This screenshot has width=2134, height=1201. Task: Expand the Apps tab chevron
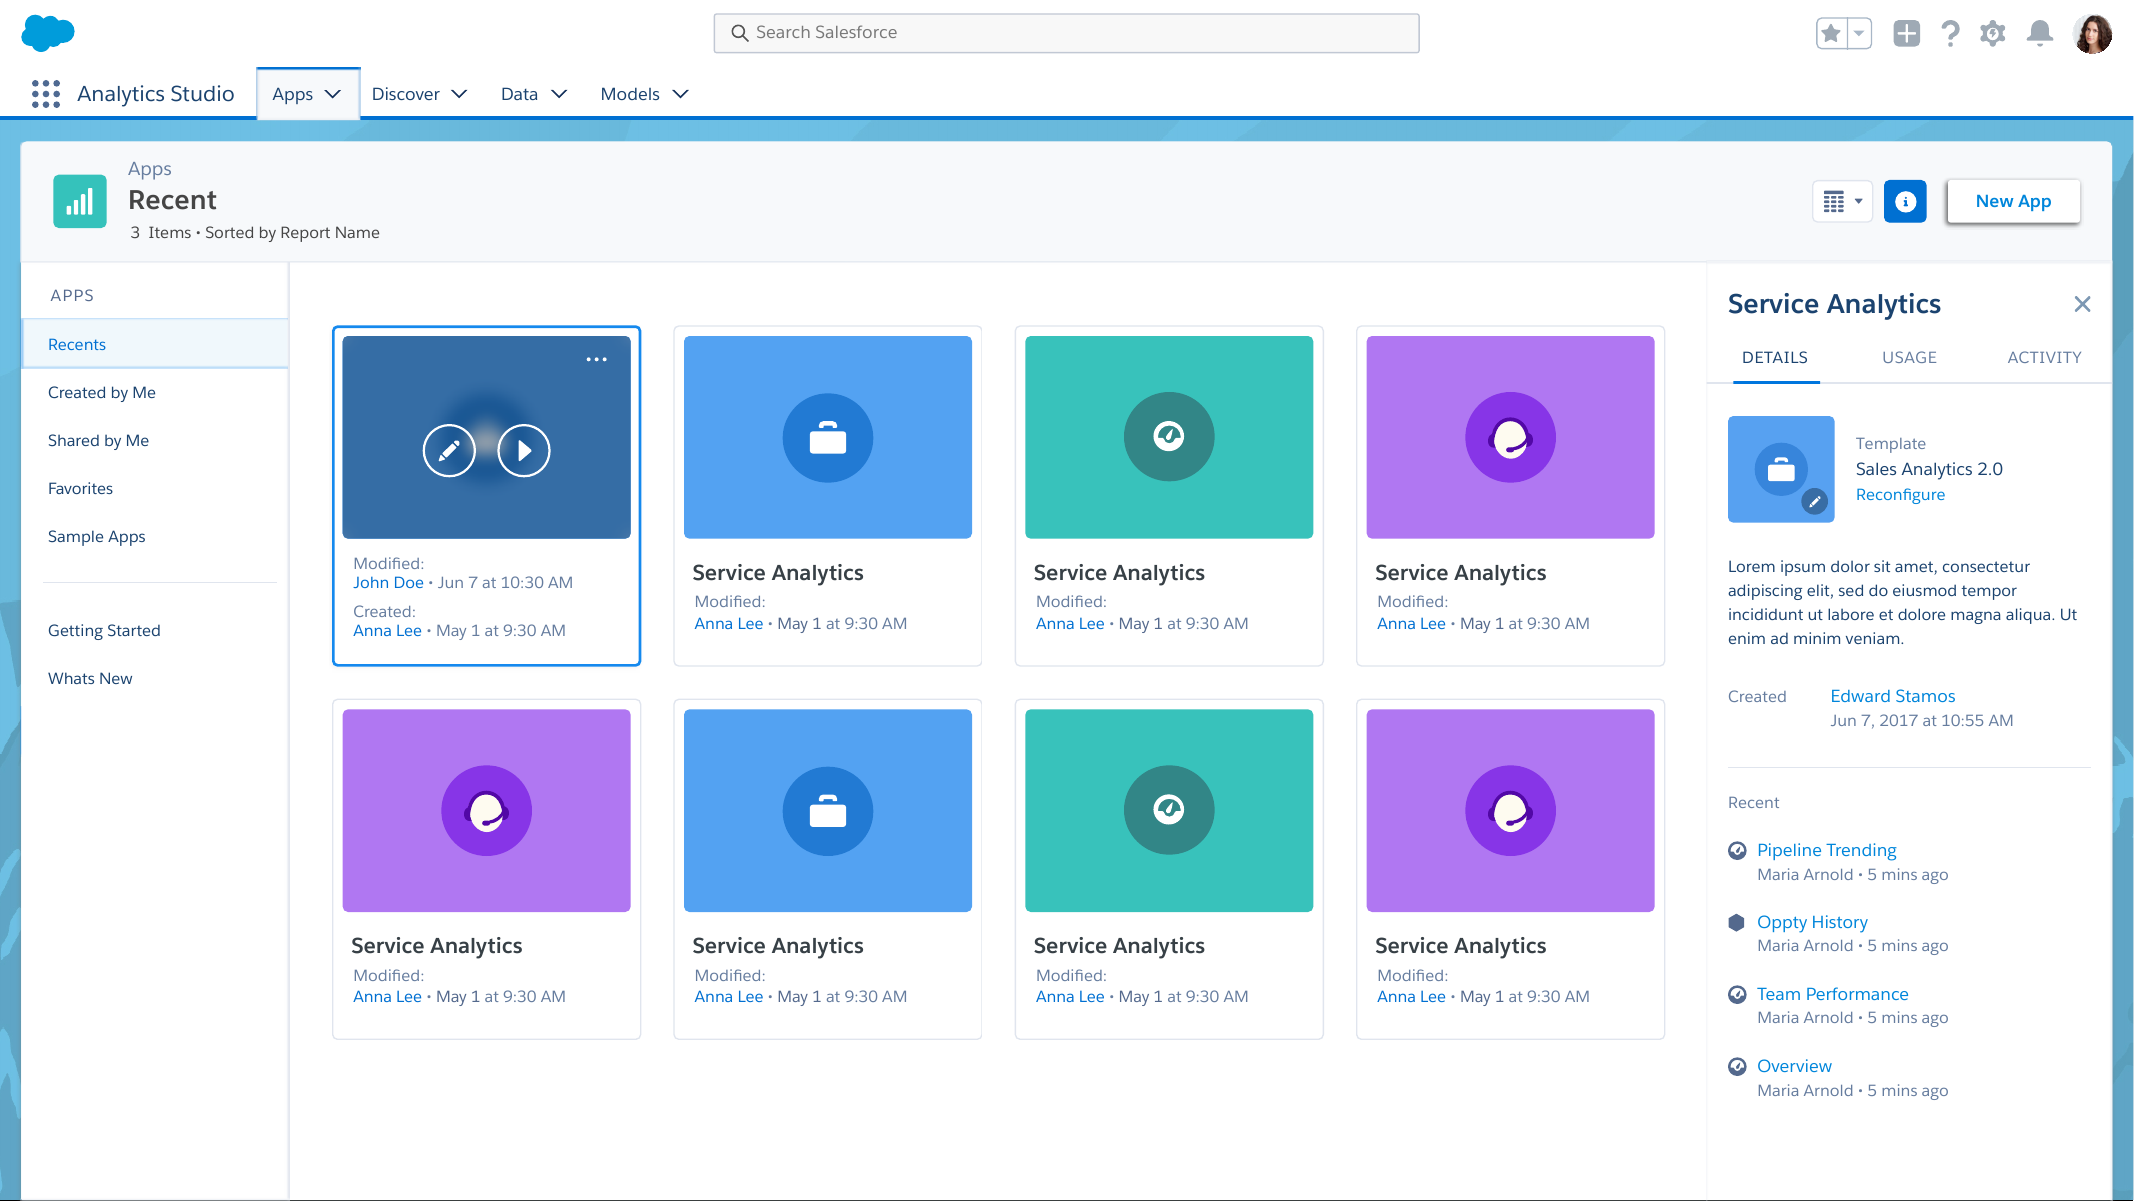[333, 94]
